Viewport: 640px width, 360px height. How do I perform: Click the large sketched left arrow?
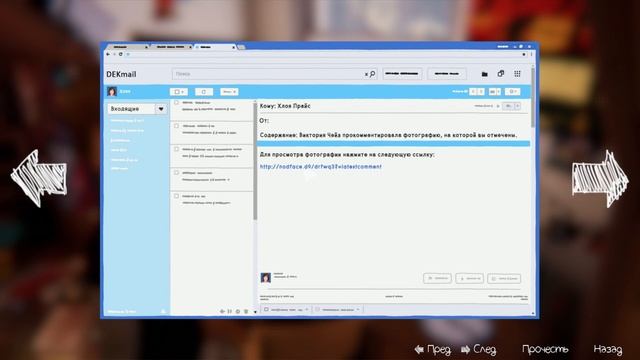39,178
